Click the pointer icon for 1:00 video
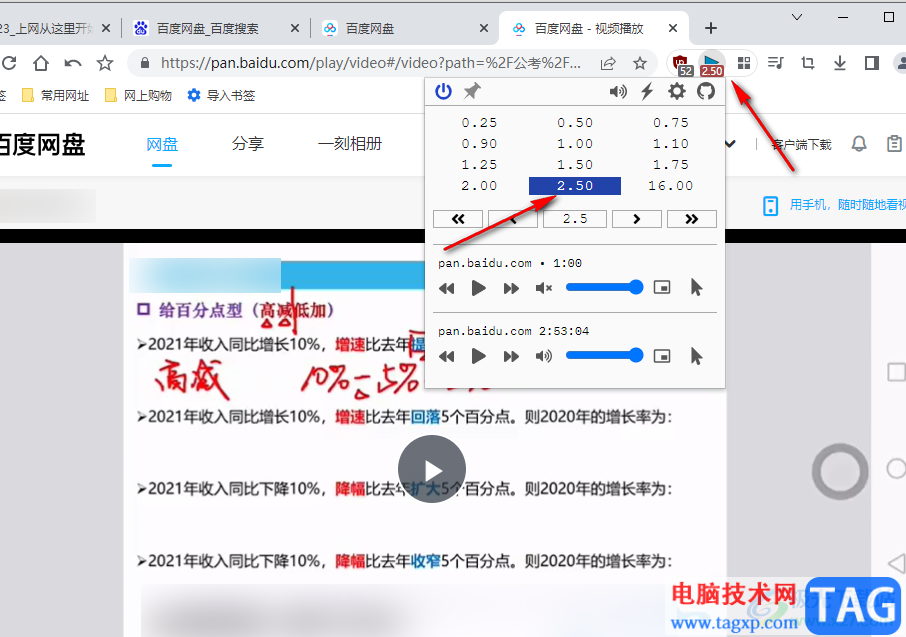 696,287
